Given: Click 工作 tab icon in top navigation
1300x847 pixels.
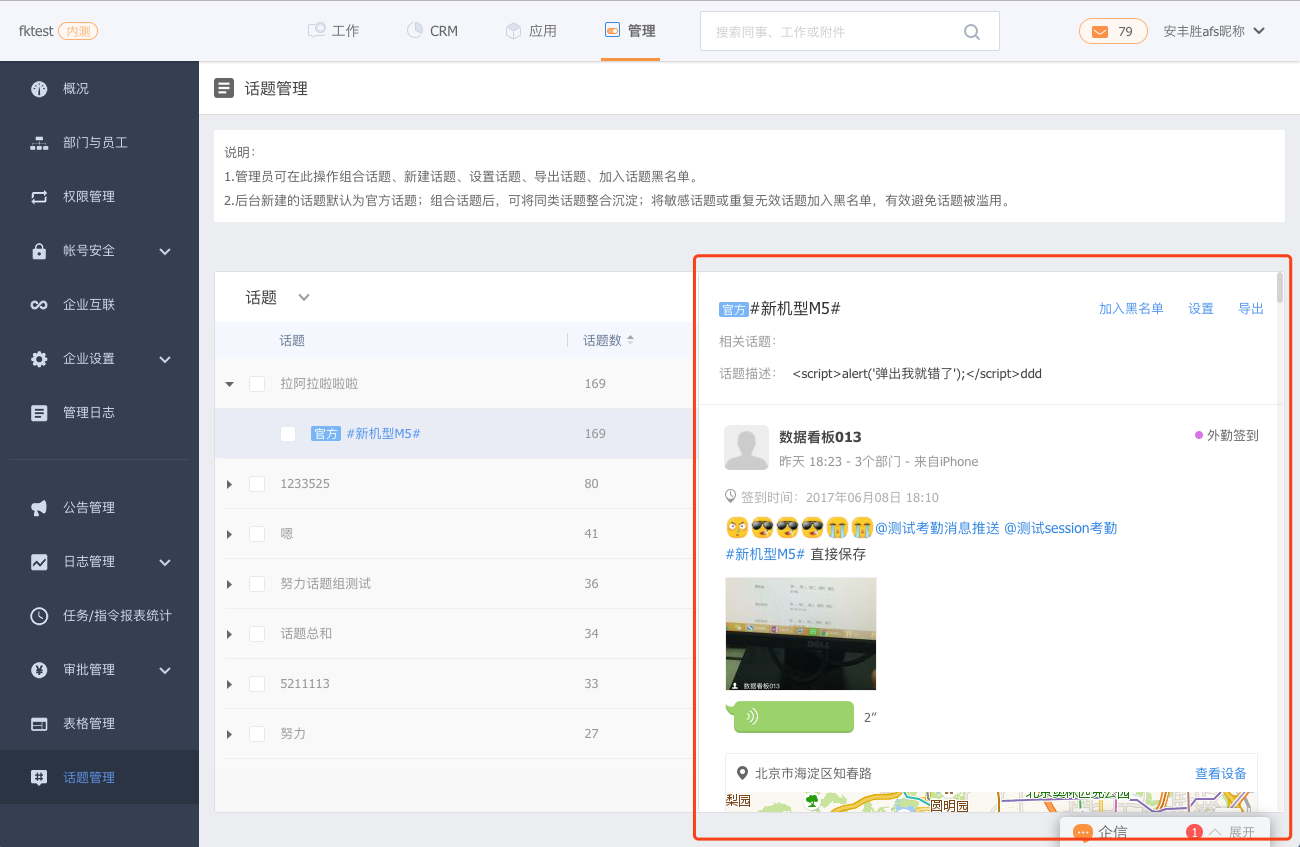Looking at the screenshot, I should [317, 30].
